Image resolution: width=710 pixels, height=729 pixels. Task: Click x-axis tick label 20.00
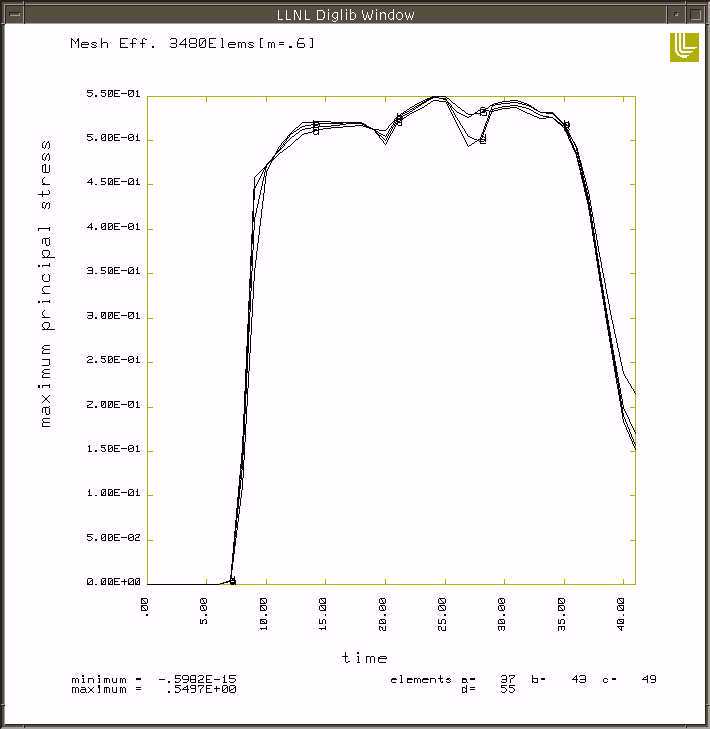pos(382,614)
